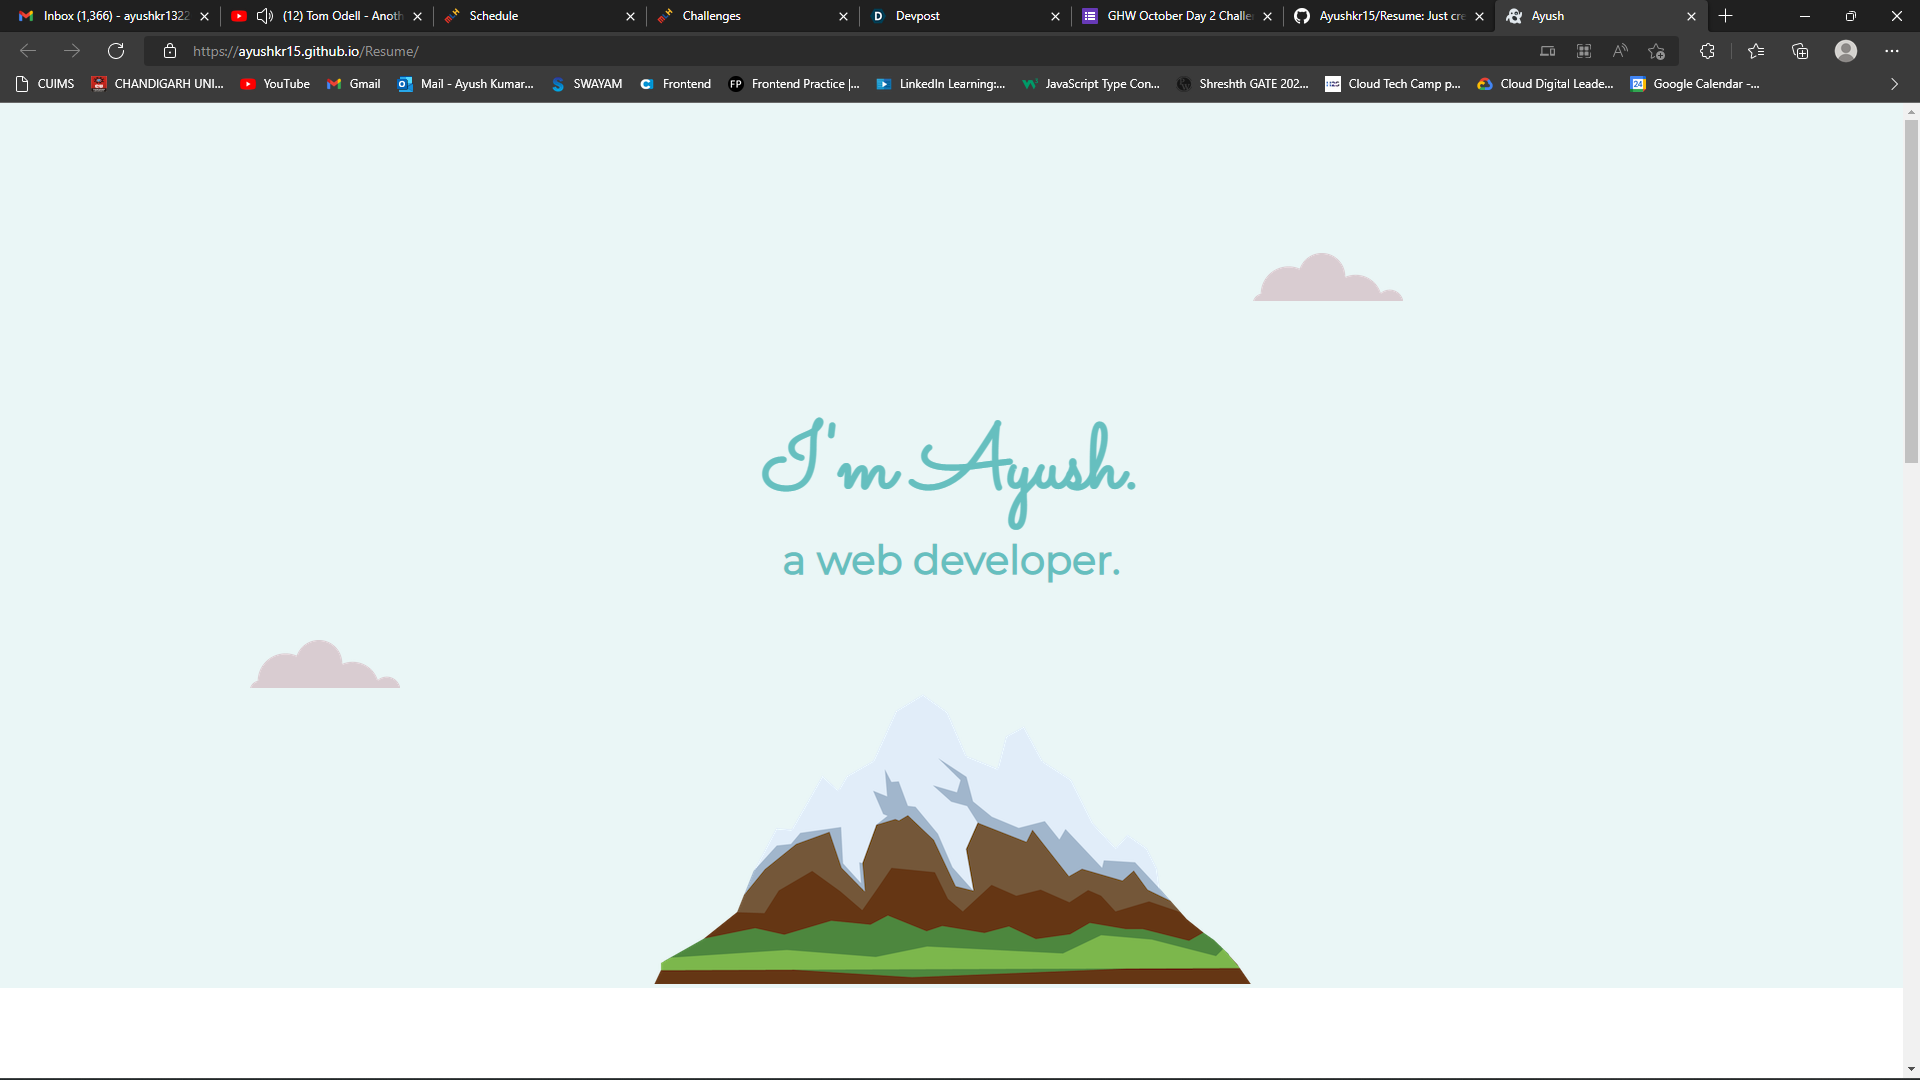Click the vertical scrollbar thumb
The height and width of the screenshot is (1080, 1920).
point(1911,290)
